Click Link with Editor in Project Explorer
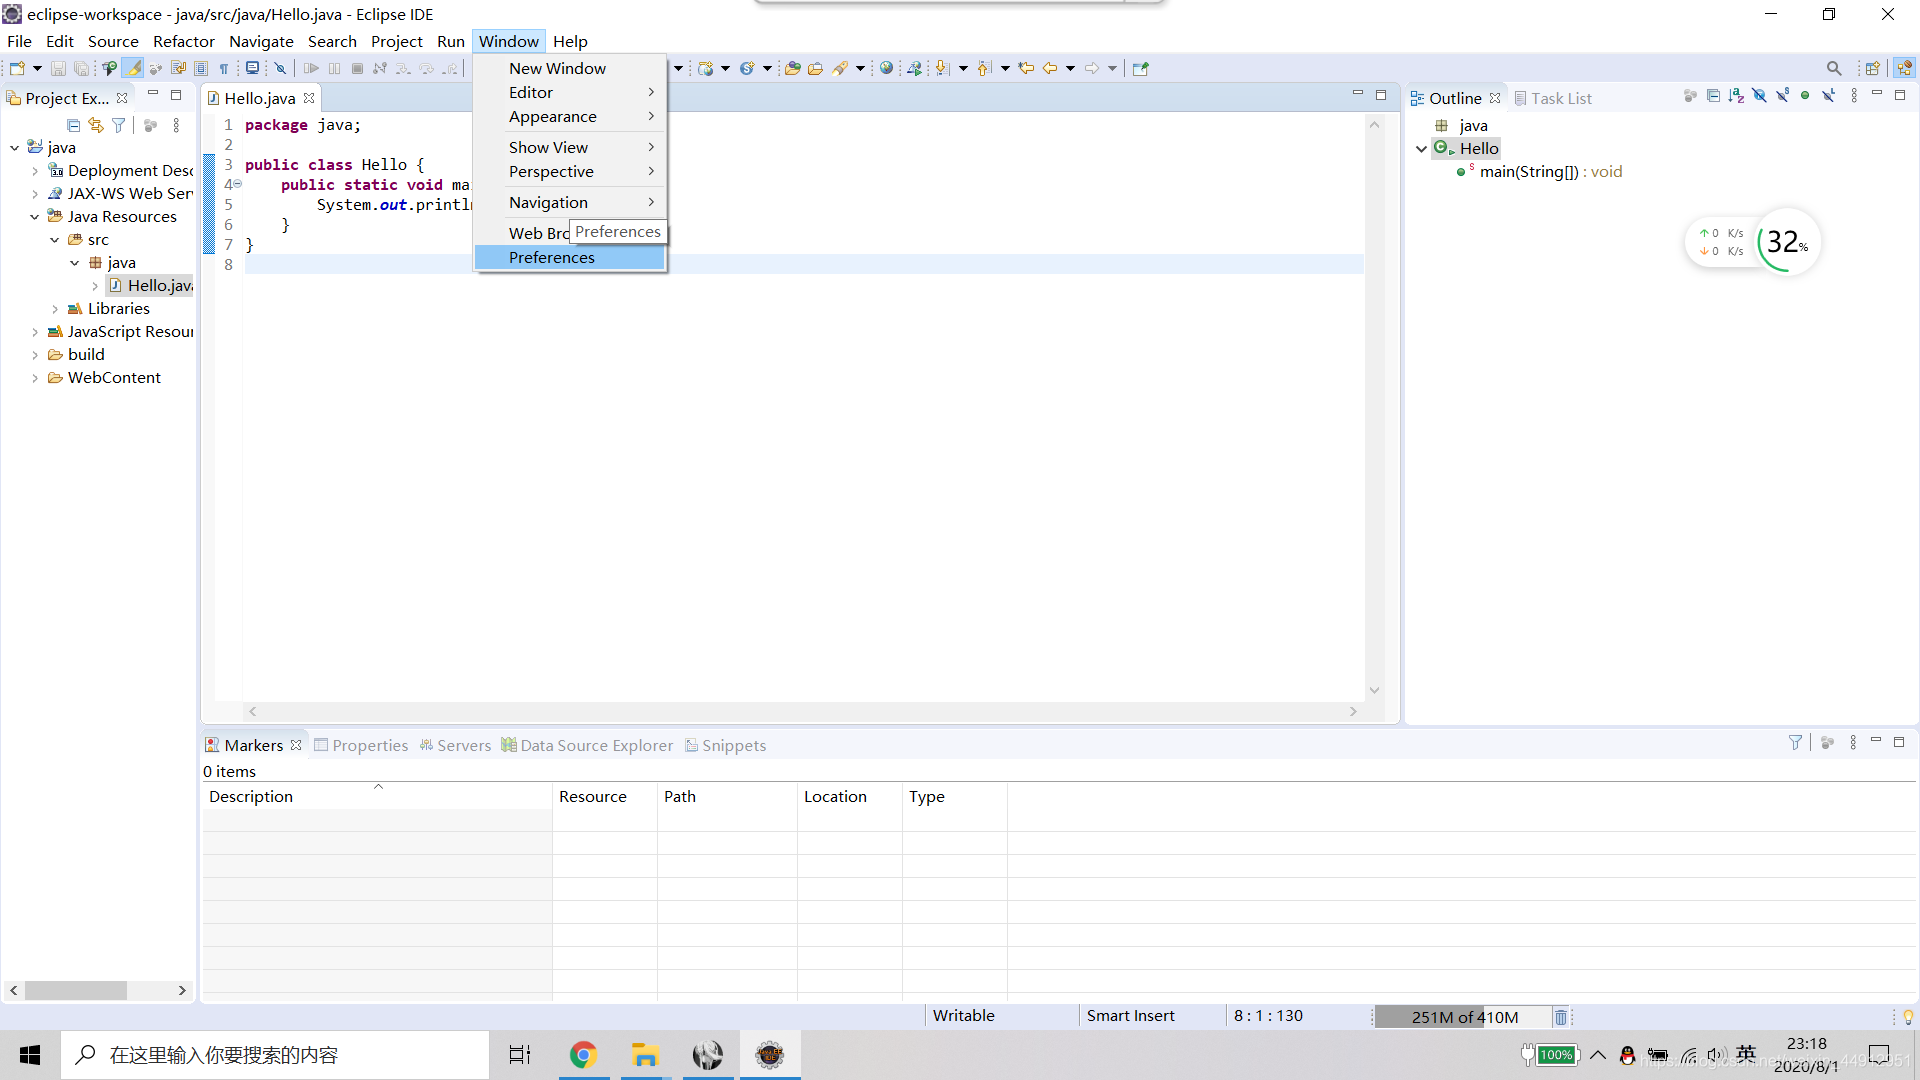 tap(96, 125)
